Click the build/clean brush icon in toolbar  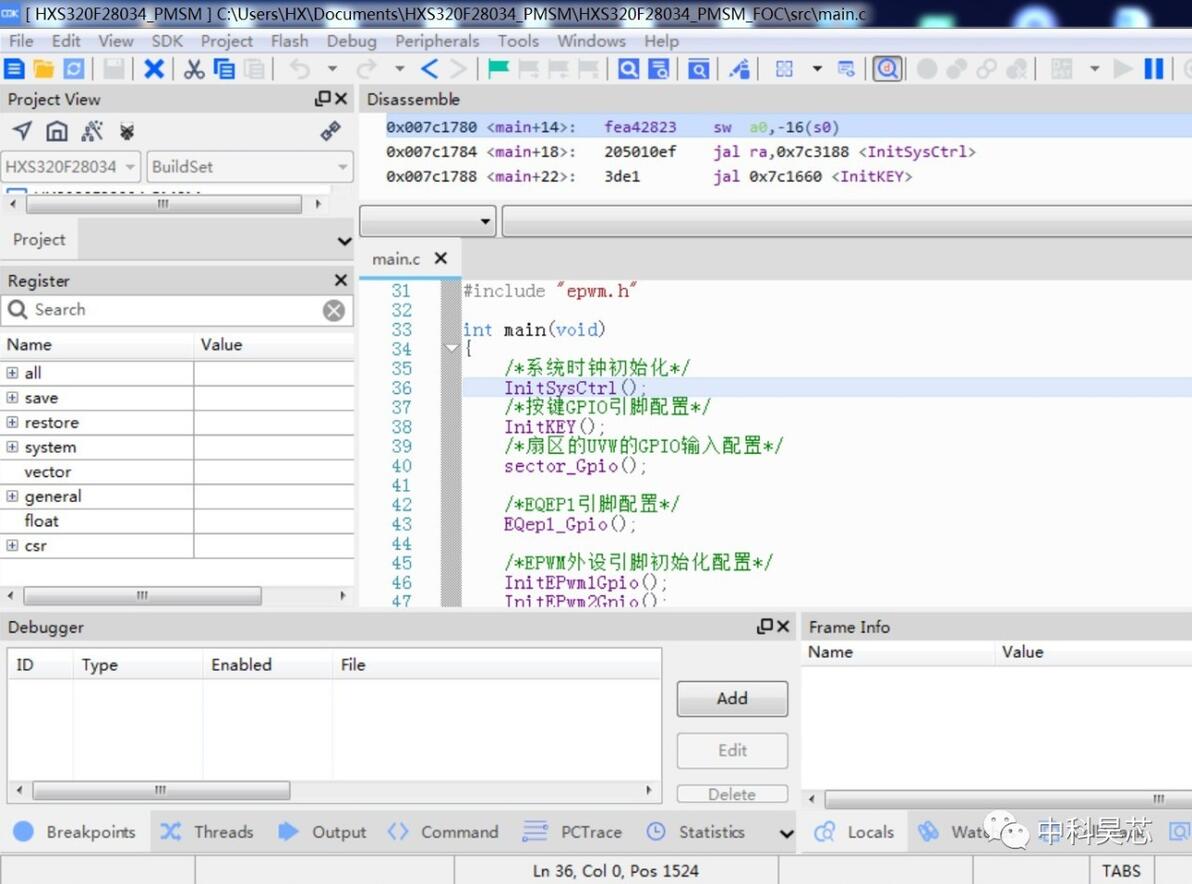739,69
